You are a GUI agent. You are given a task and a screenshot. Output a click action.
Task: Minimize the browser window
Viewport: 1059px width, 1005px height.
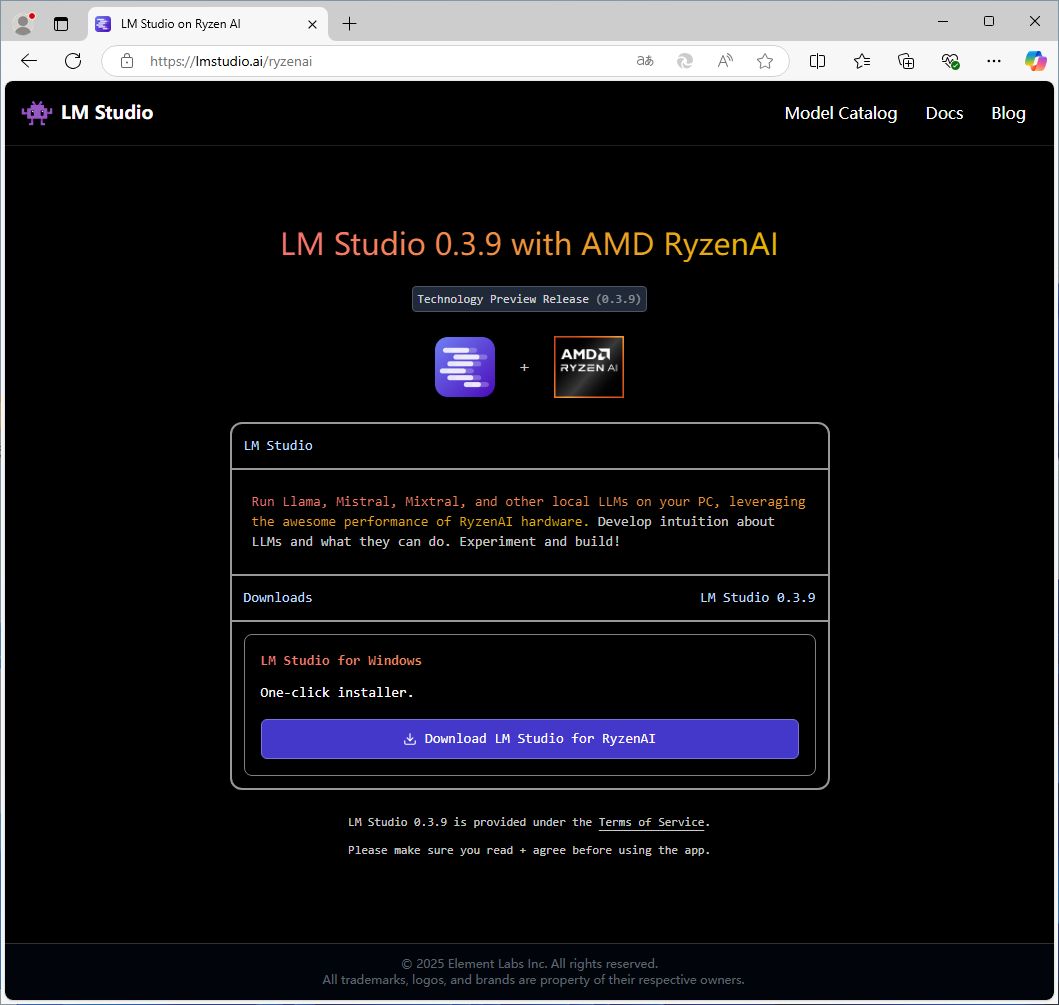(x=943, y=22)
